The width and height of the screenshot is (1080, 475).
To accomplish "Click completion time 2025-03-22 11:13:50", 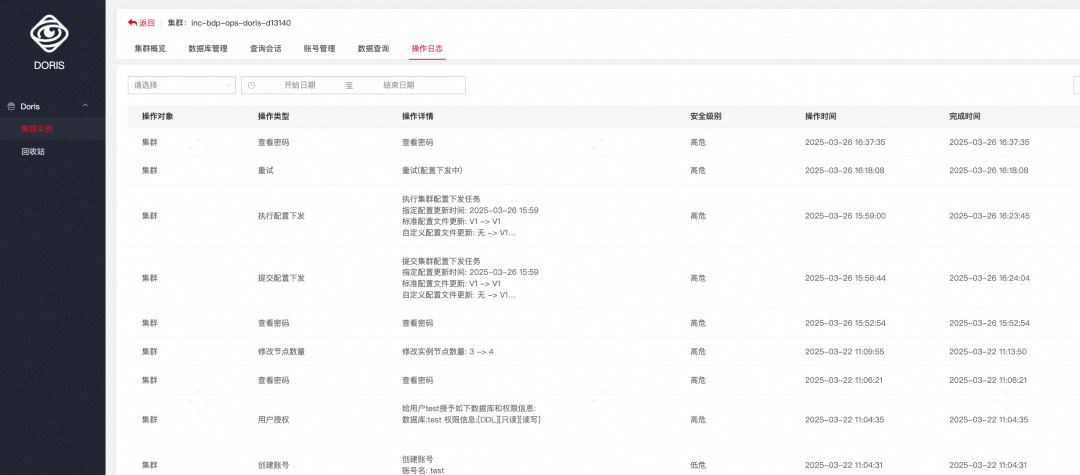I will pos(989,351).
